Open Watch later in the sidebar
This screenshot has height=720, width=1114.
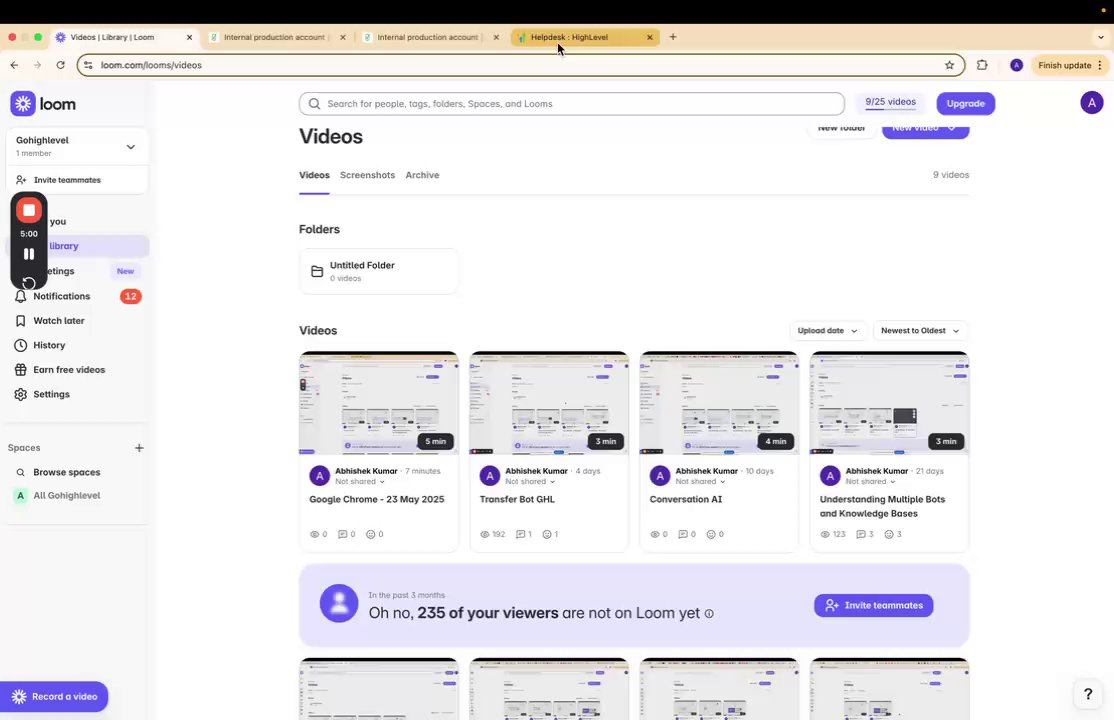tap(58, 321)
